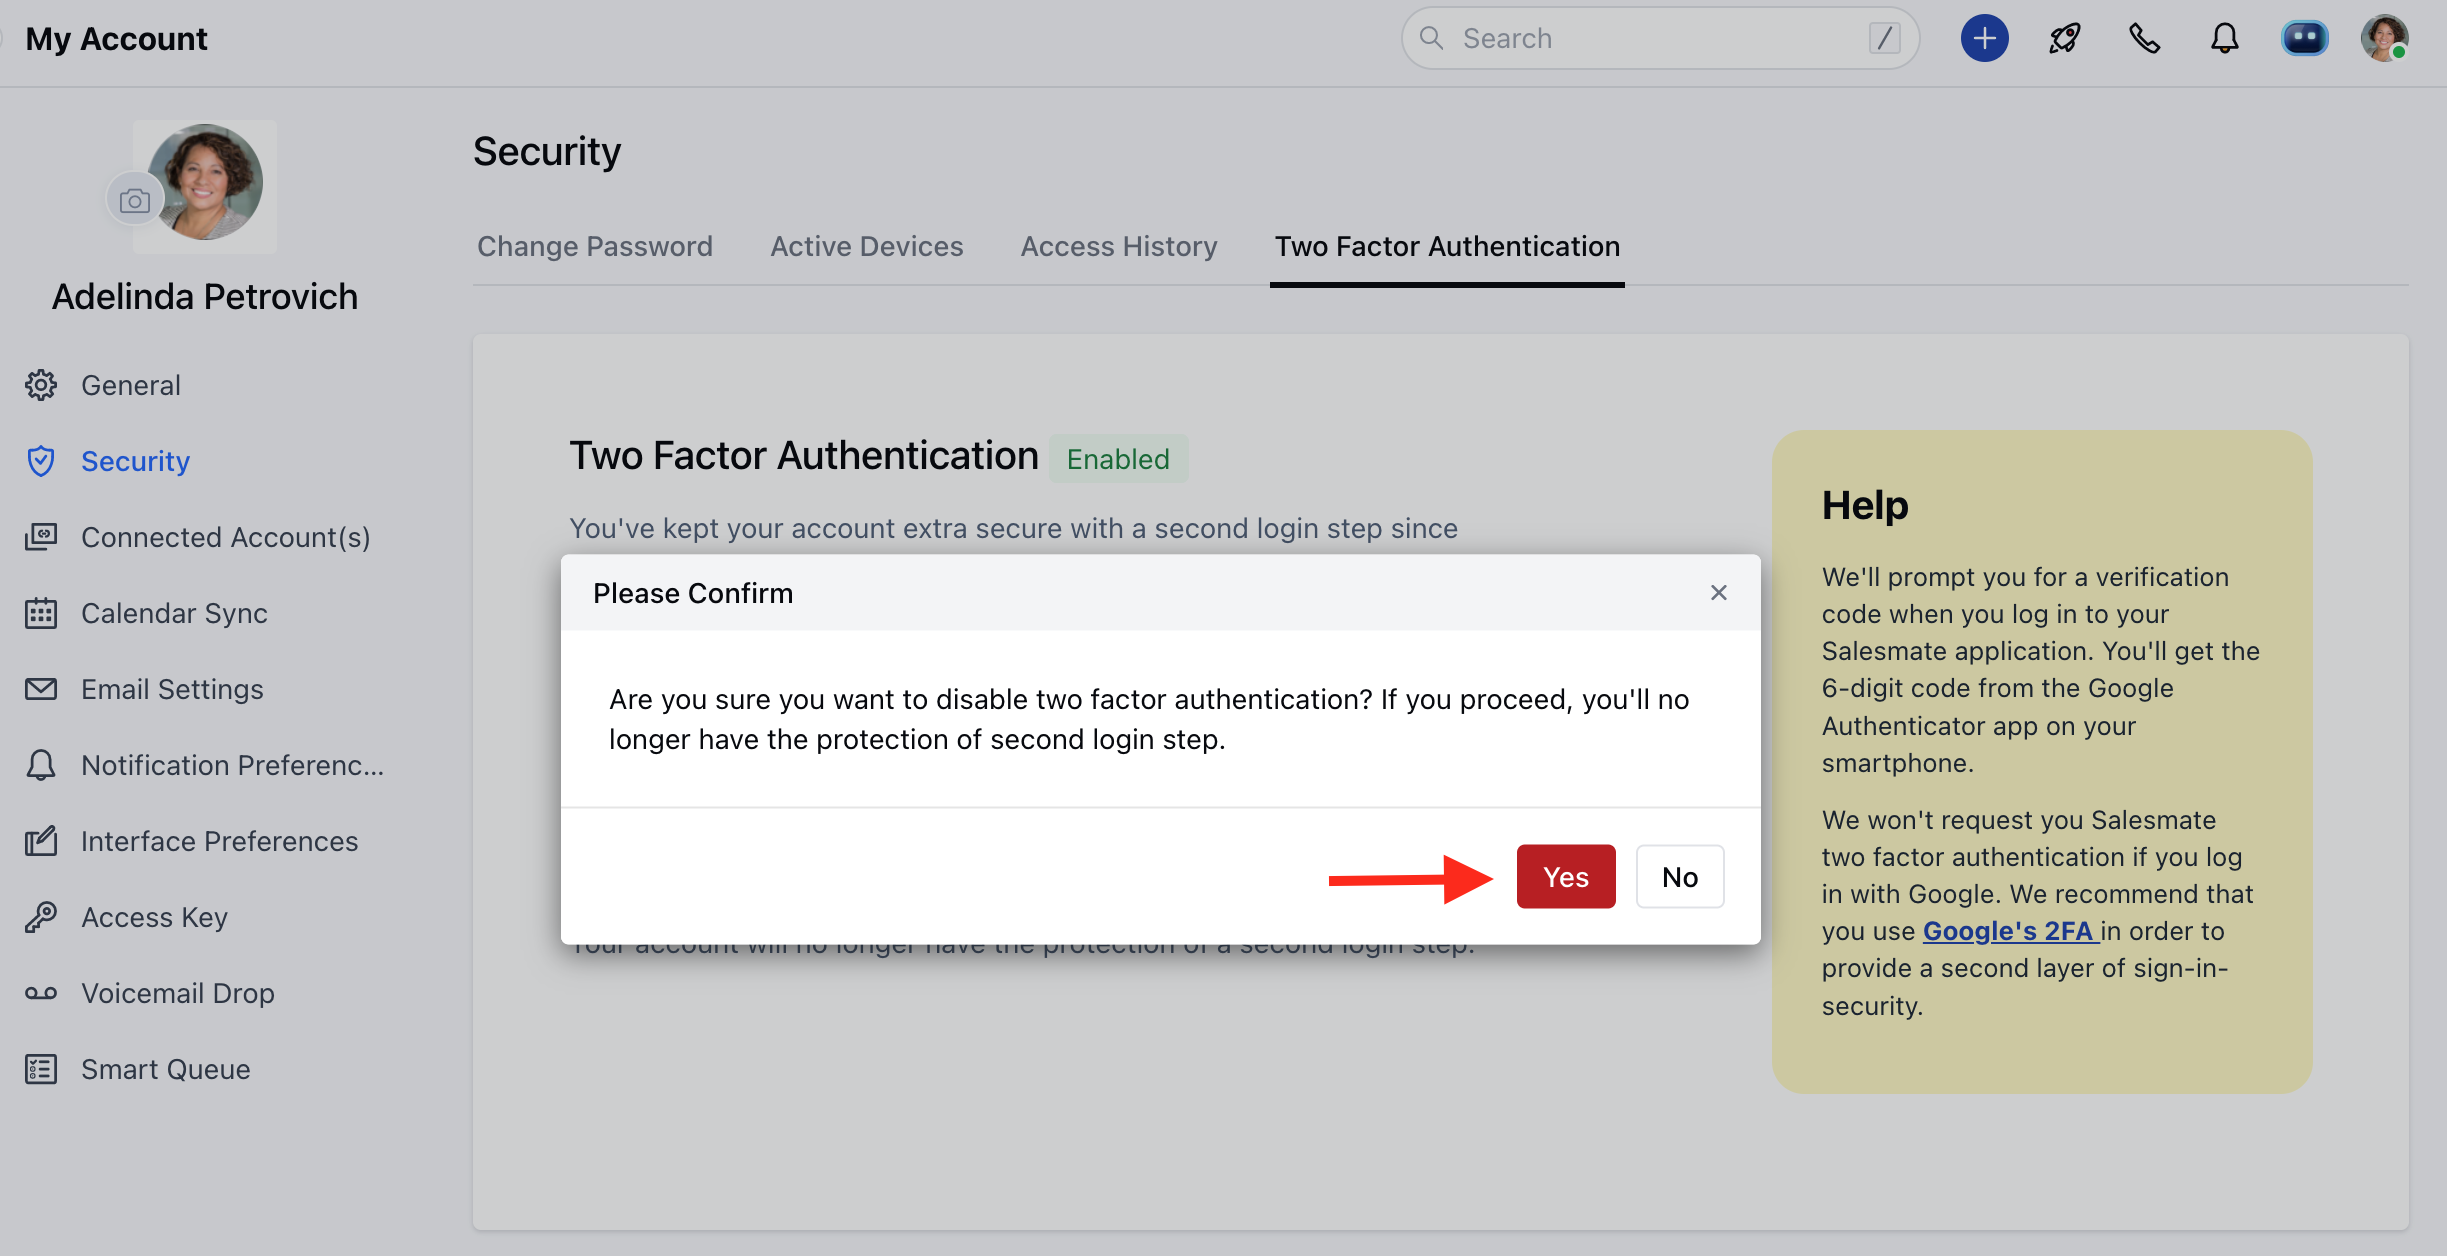Open the notifications bell in header
Viewport: 2447px width, 1256px height.
point(2224,39)
